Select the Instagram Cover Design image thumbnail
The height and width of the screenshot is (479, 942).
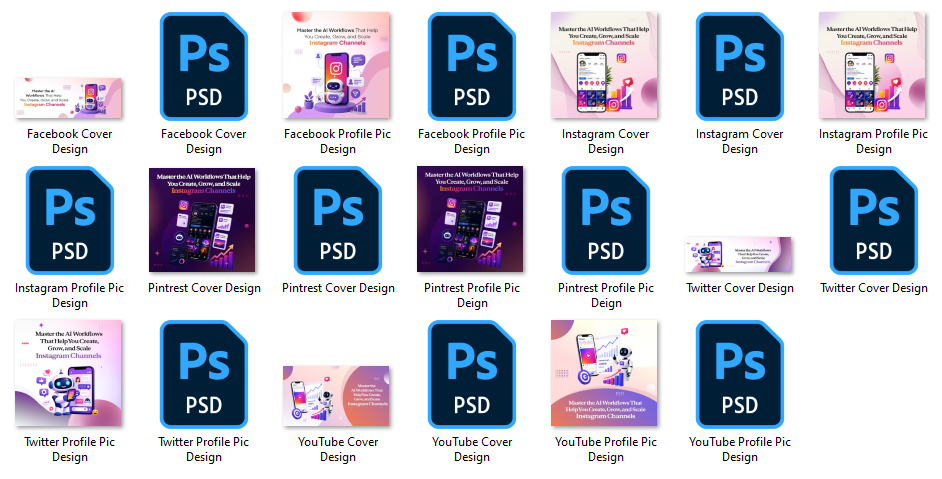(604, 65)
